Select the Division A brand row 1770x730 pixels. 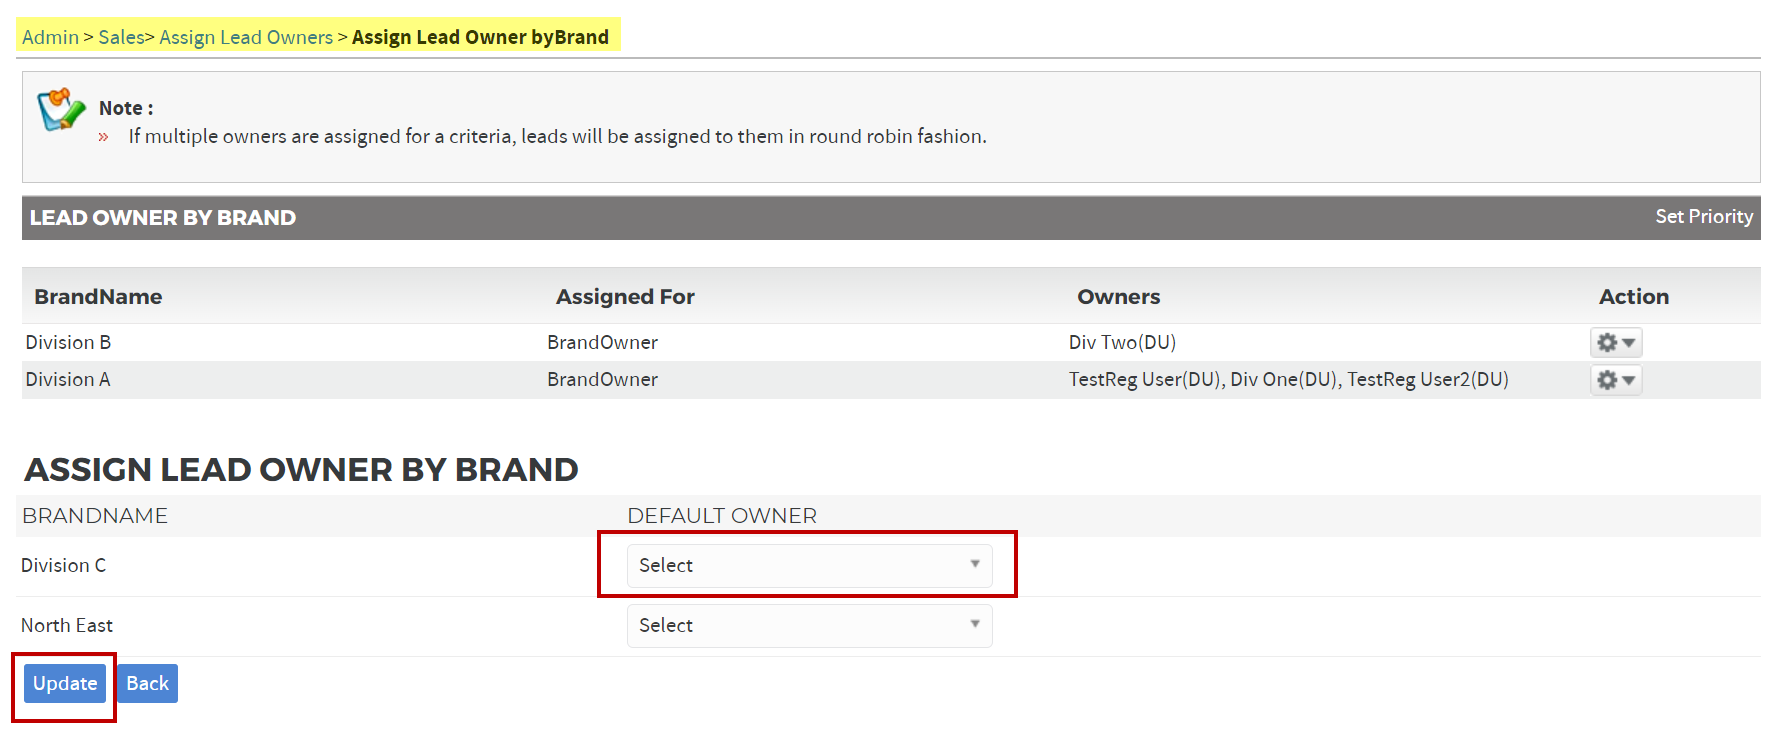tap(68, 380)
